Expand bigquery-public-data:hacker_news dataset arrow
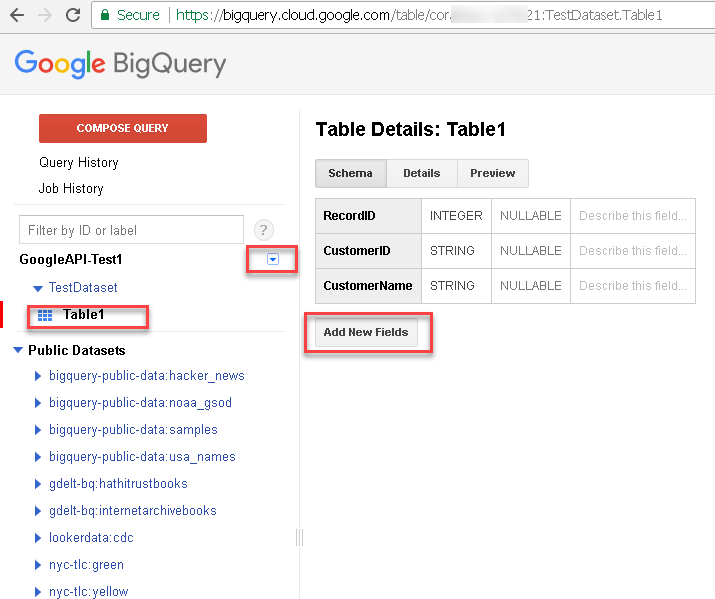715x599 pixels. tap(38, 376)
